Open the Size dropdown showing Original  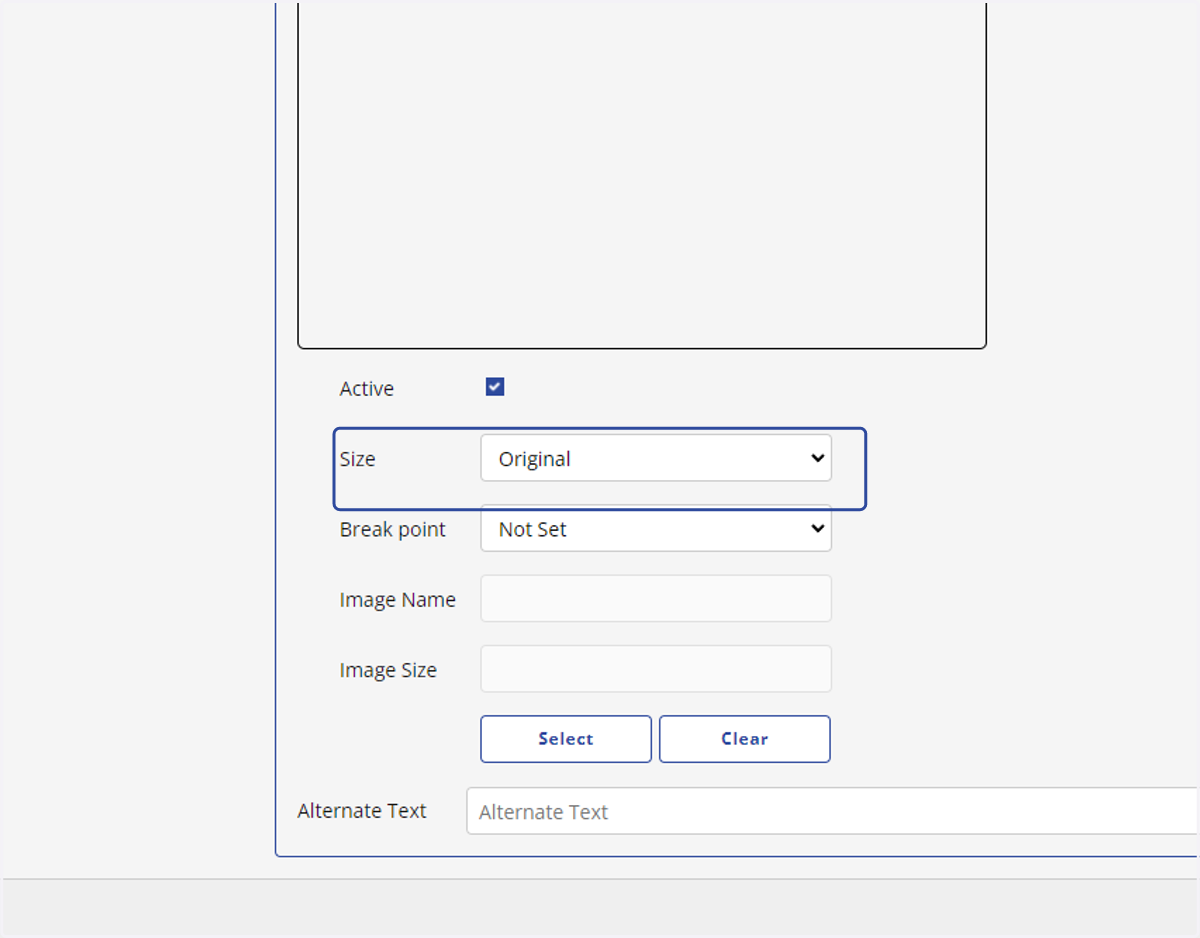pos(656,458)
